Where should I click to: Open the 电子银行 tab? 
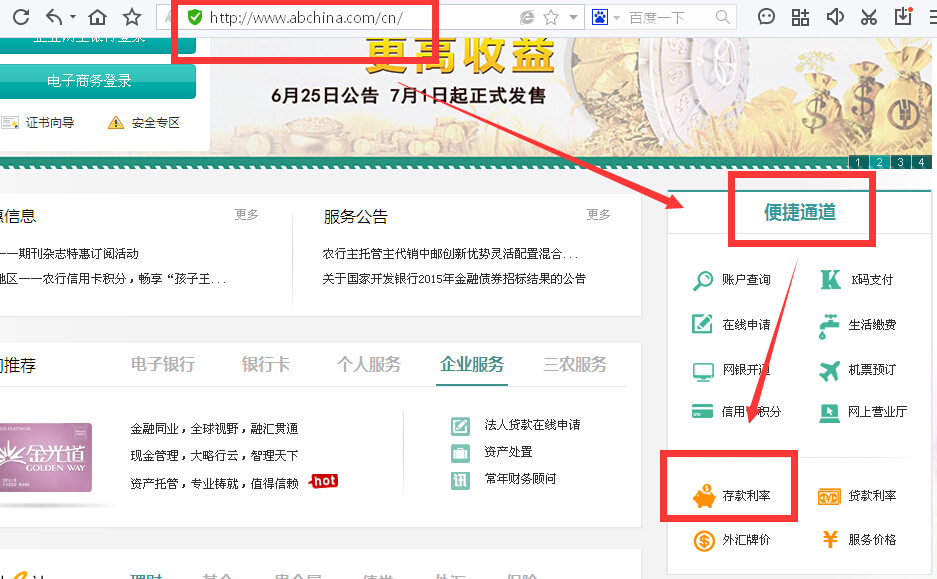pos(163,365)
